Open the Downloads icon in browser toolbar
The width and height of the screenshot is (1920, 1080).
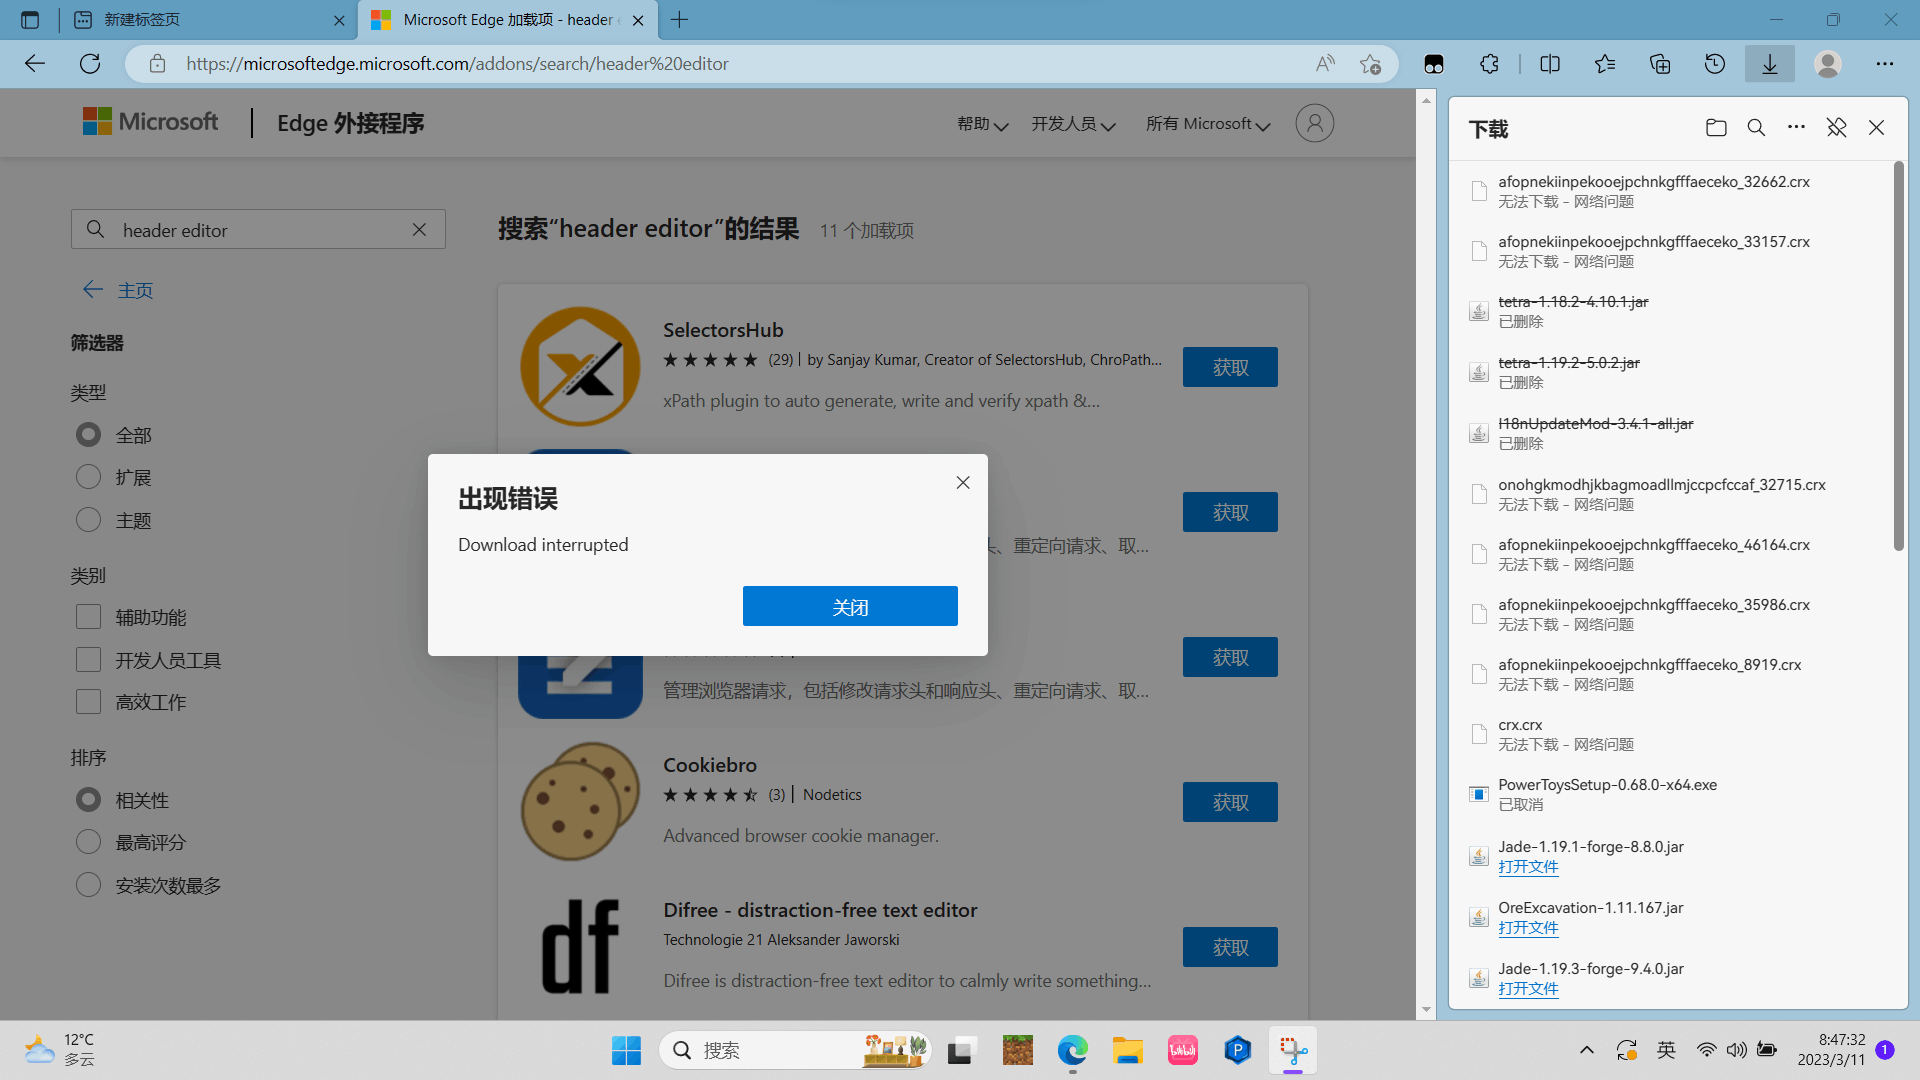1769,63
